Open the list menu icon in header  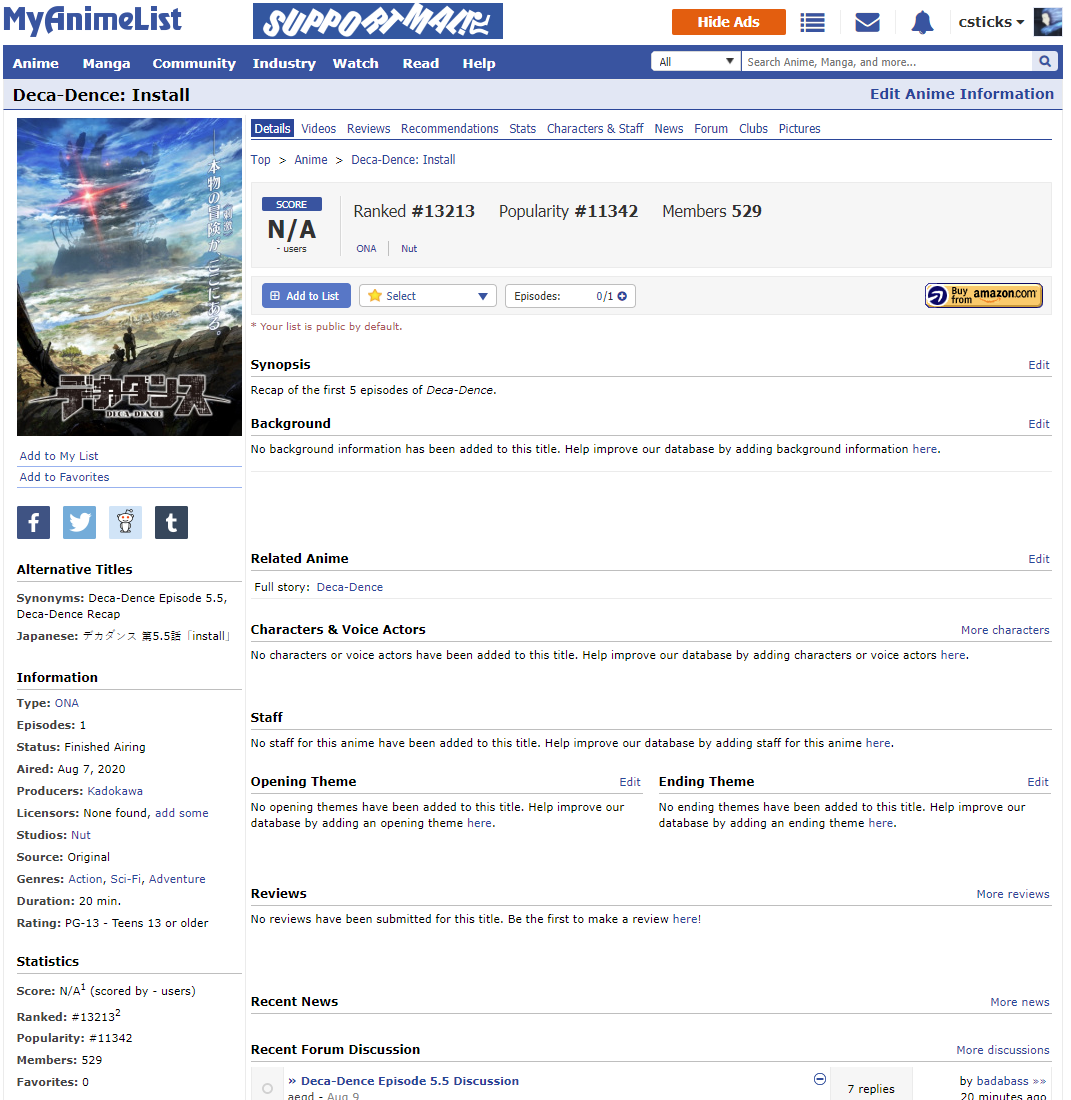pos(812,22)
